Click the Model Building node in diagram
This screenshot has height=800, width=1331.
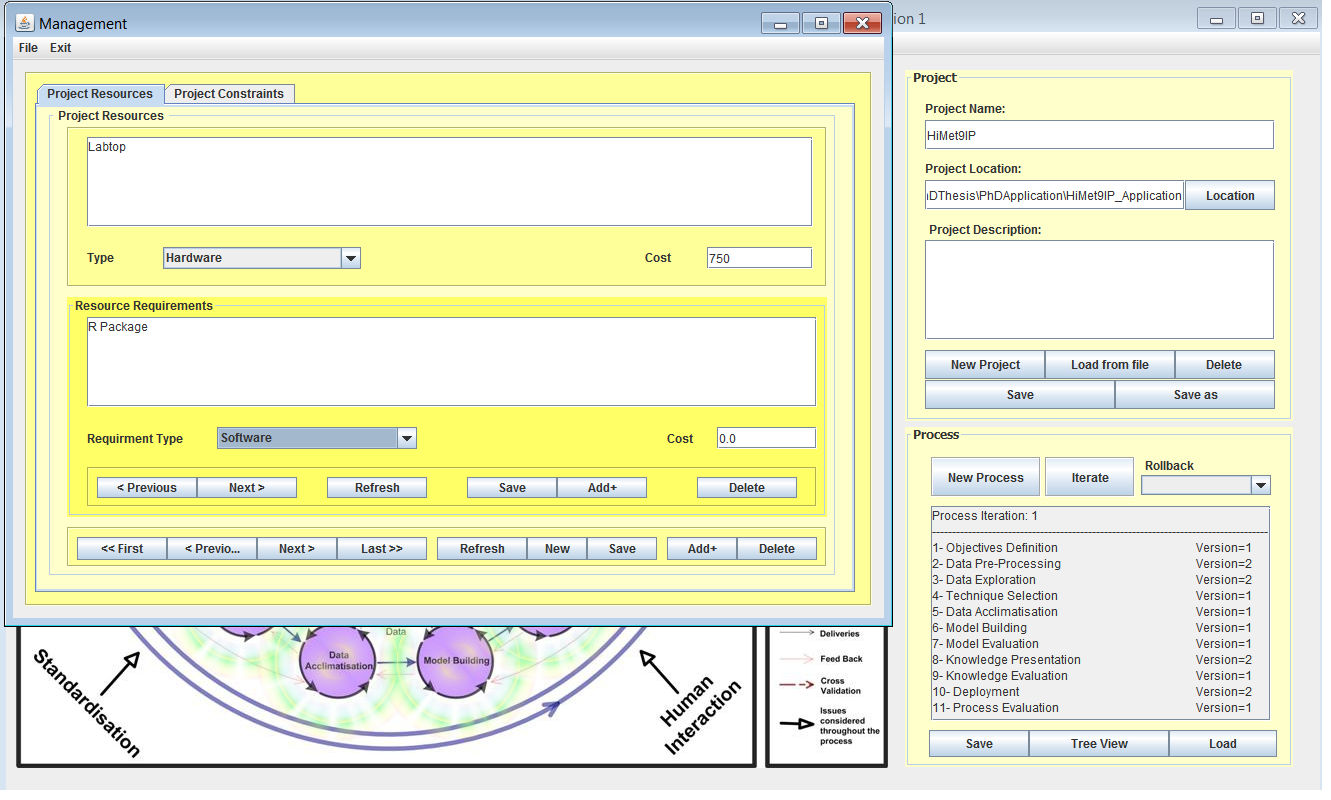tap(456, 660)
